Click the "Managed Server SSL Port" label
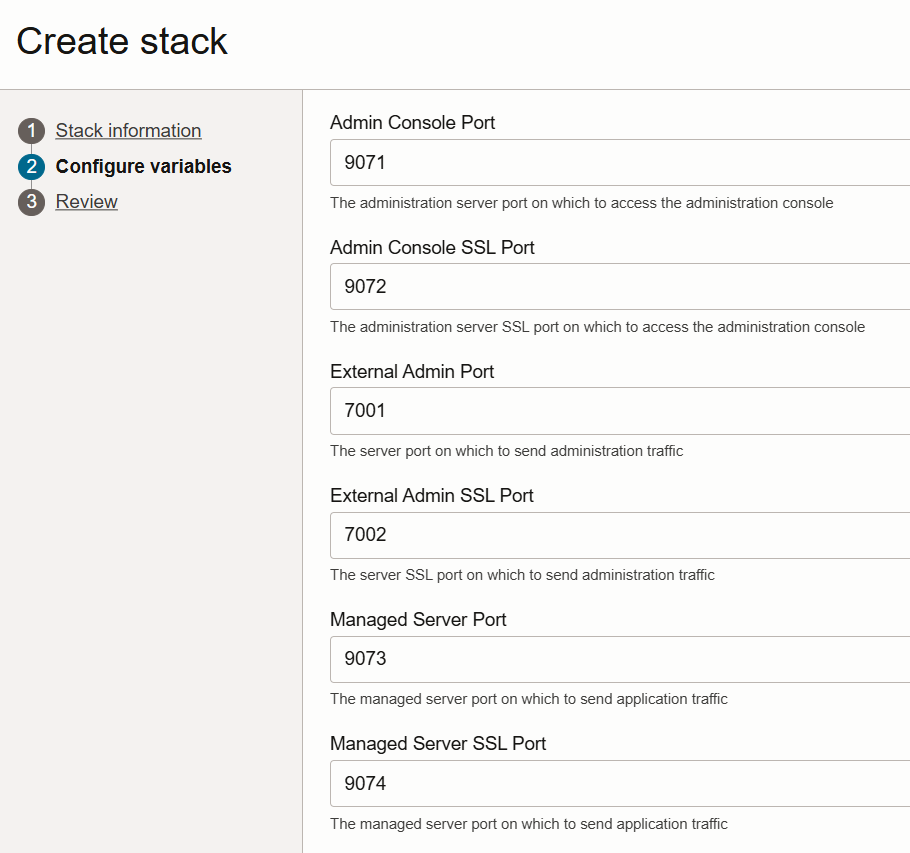The image size is (910, 853). pyautogui.click(x=438, y=743)
